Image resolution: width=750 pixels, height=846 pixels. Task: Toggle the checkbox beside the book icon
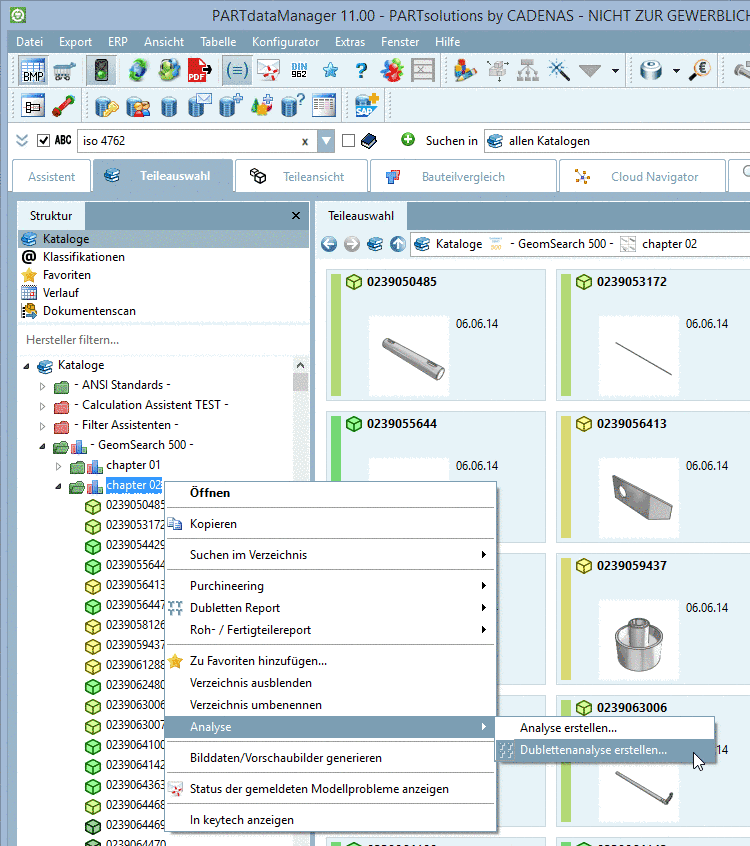[348, 141]
